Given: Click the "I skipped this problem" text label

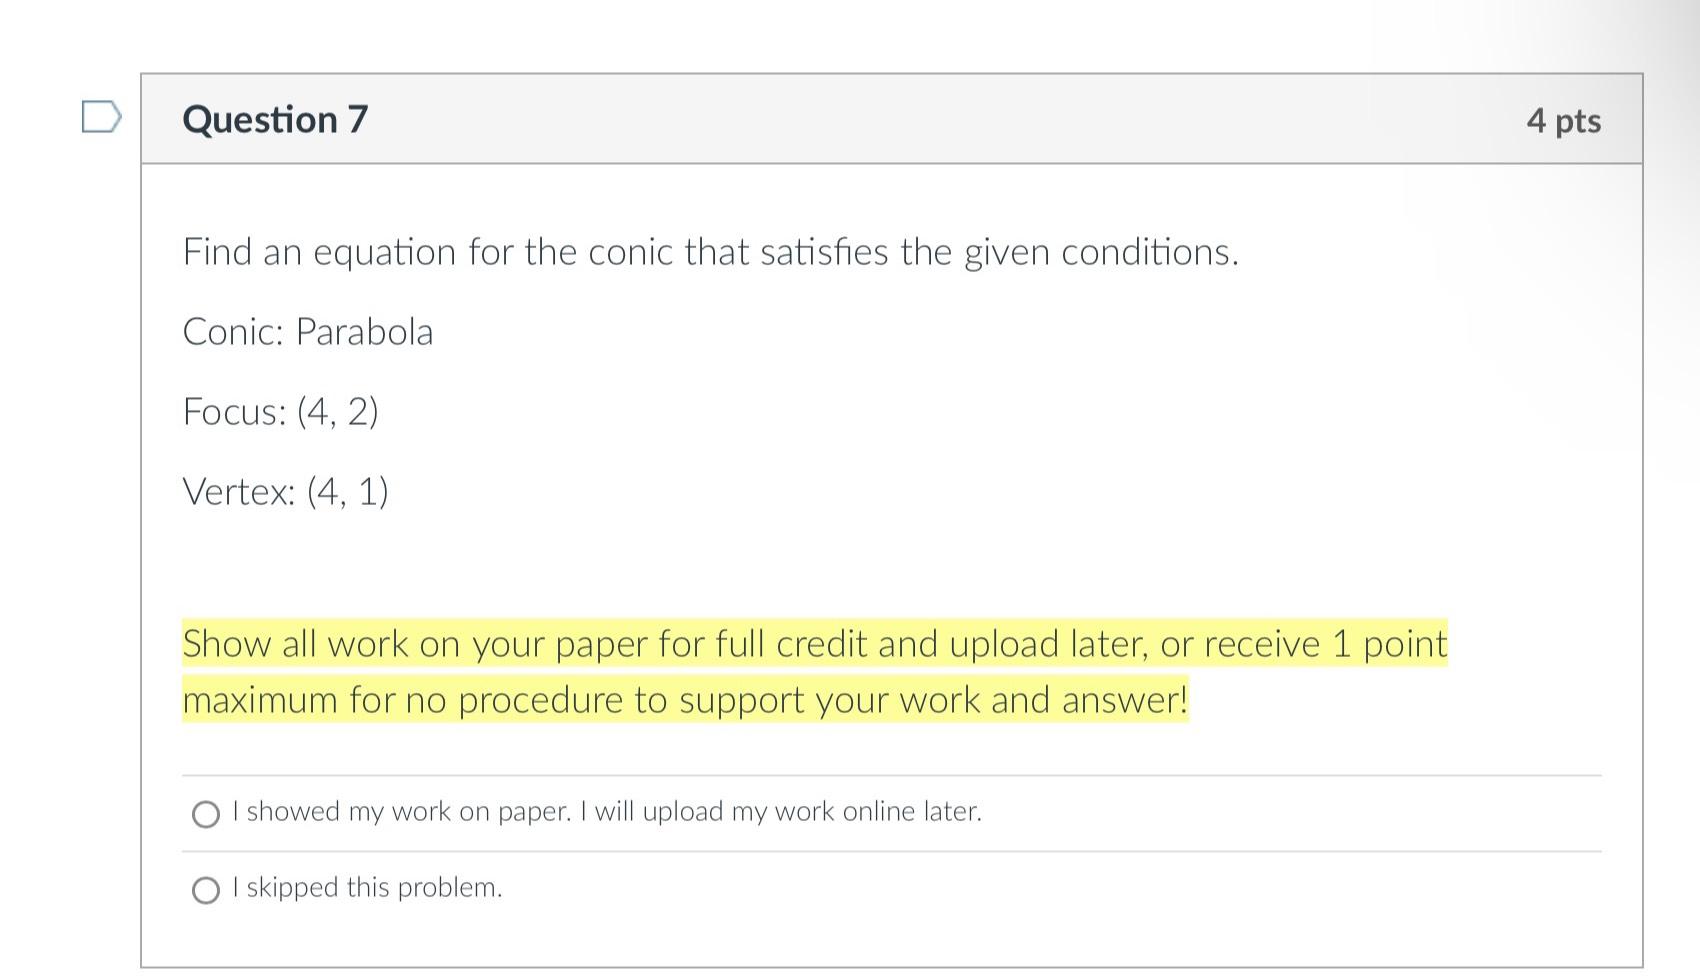Looking at the screenshot, I should [x=367, y=887].
